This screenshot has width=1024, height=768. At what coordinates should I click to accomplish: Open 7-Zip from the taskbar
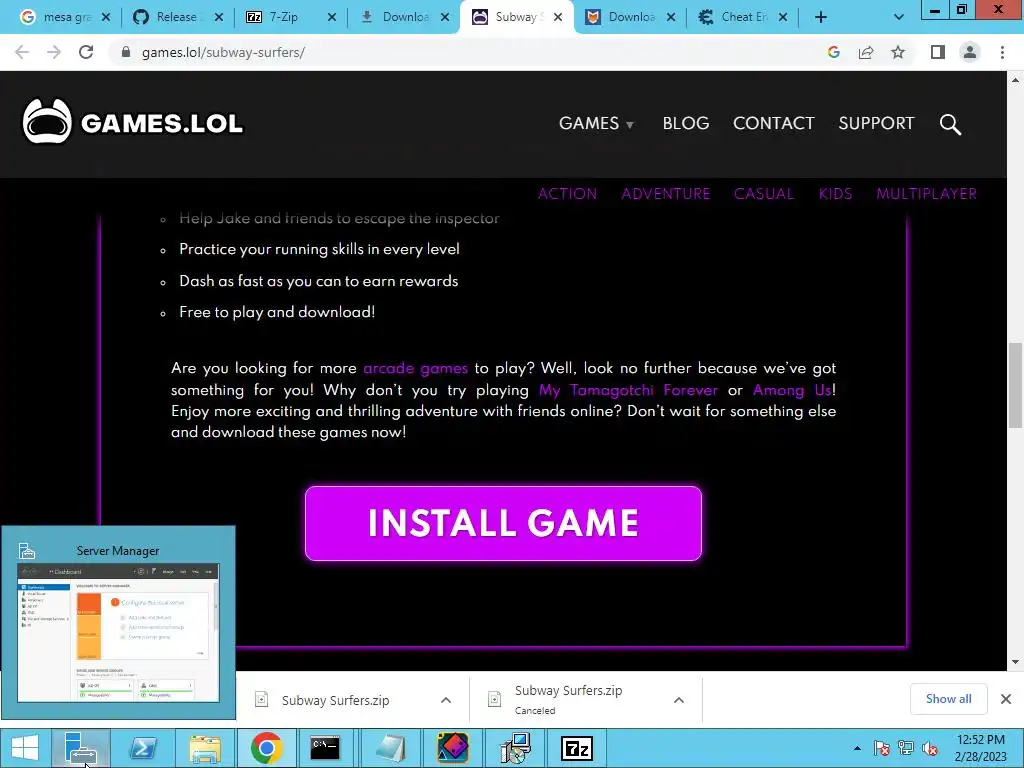click(577, 748)
